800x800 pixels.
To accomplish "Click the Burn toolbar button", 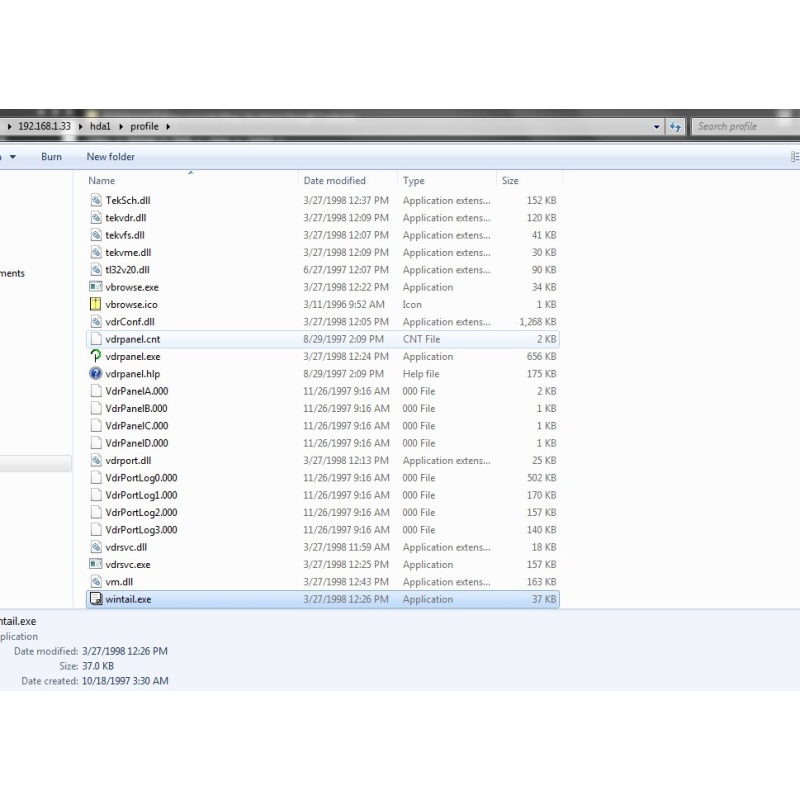I will pyautogui.click(x=51, y=157).
